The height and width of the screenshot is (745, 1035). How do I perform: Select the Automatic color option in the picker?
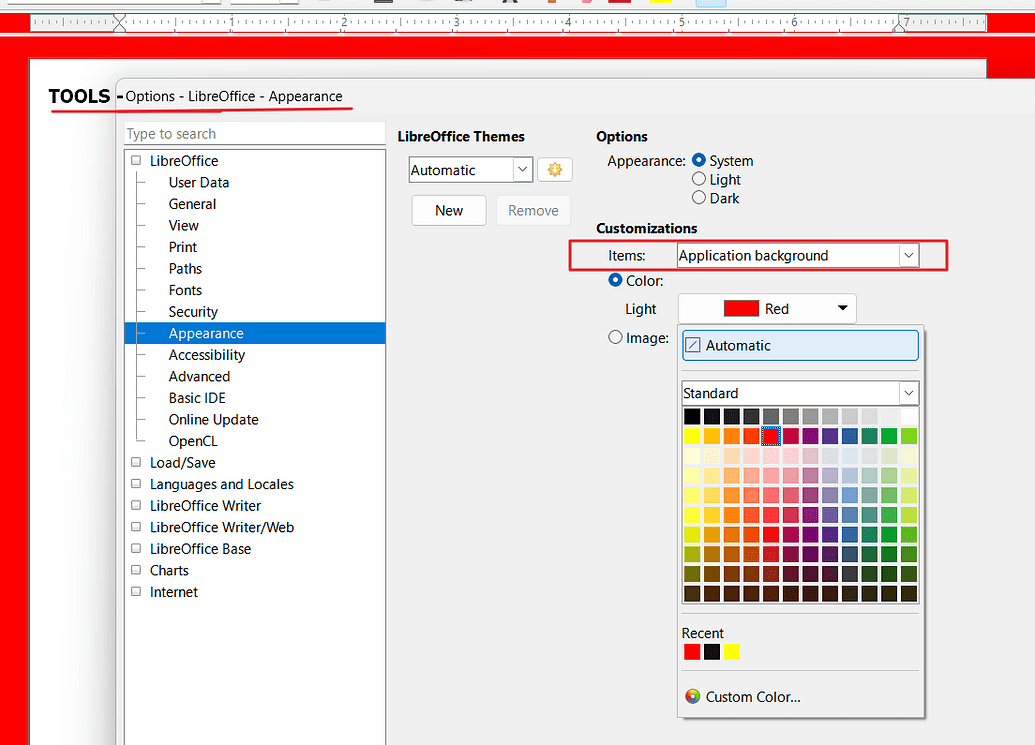click(x=799, y=345)
